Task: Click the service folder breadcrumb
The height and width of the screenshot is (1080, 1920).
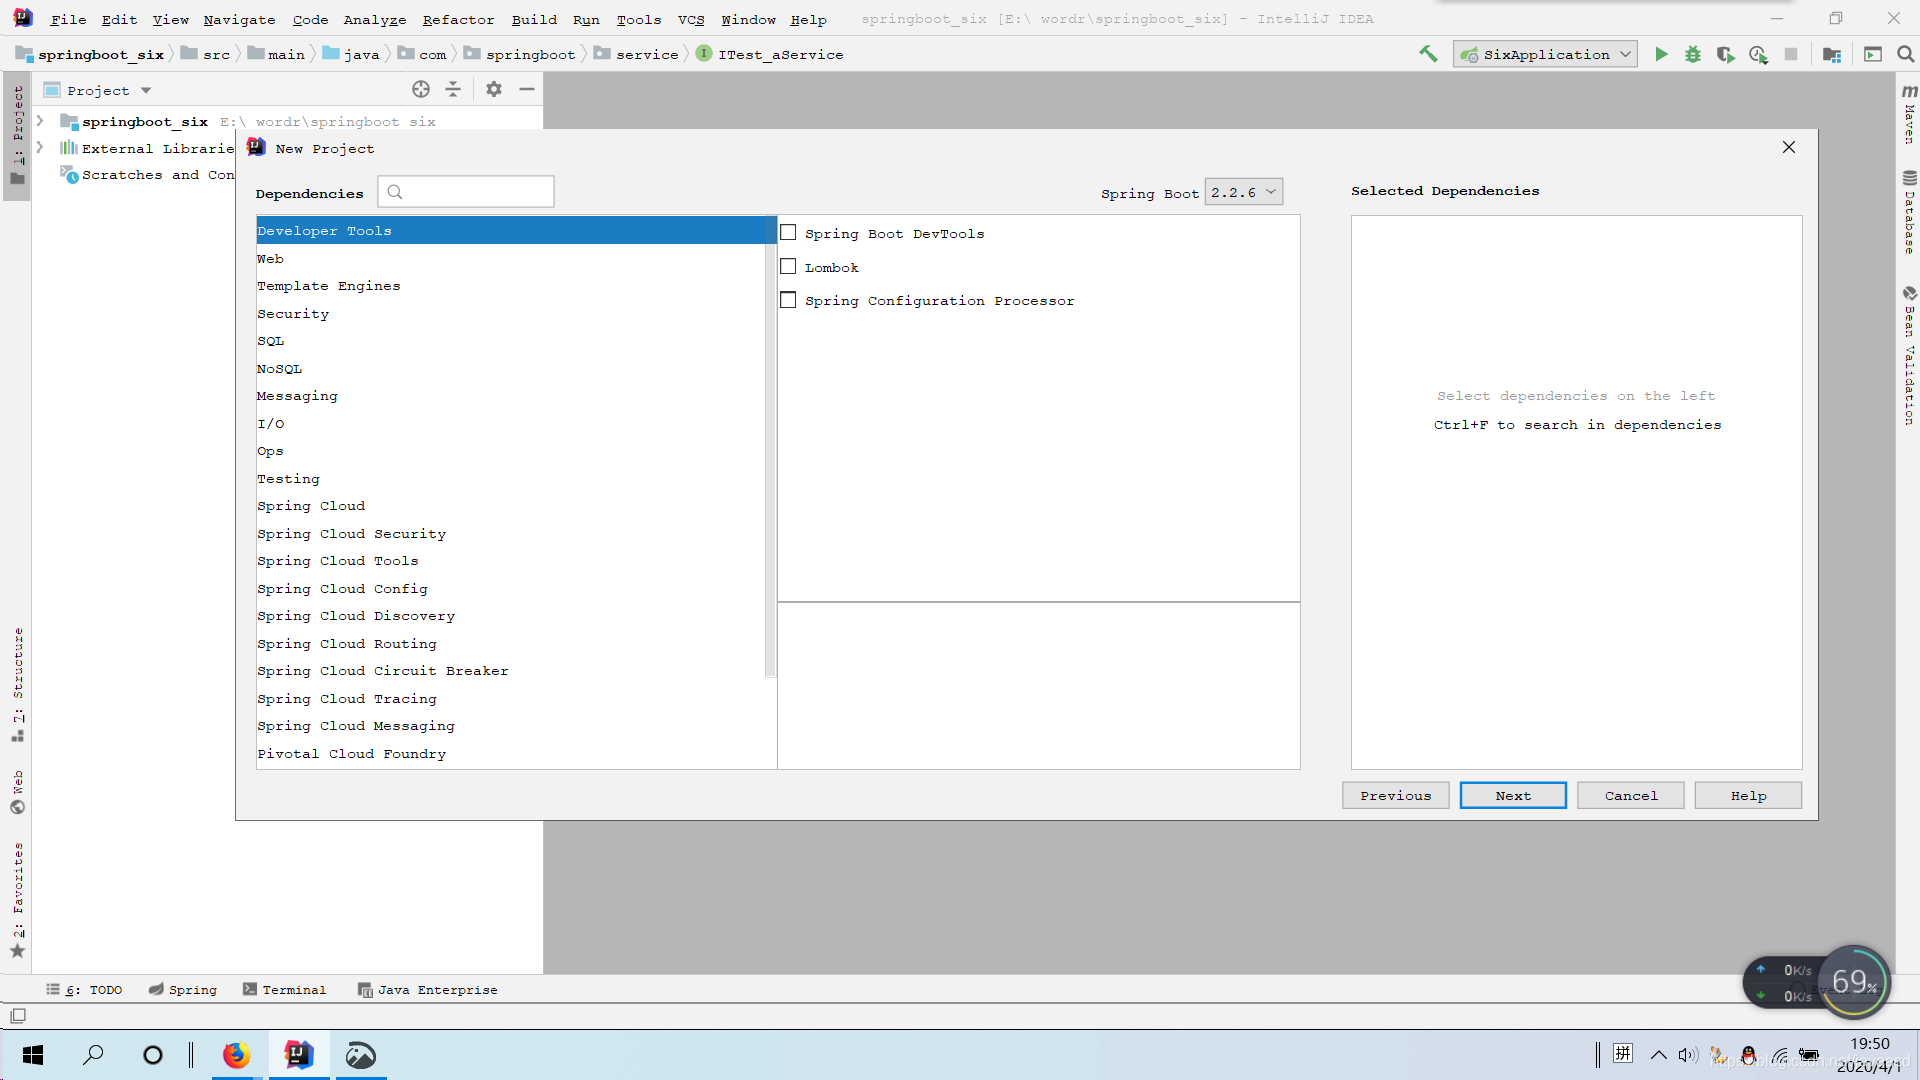Action: 637,54
